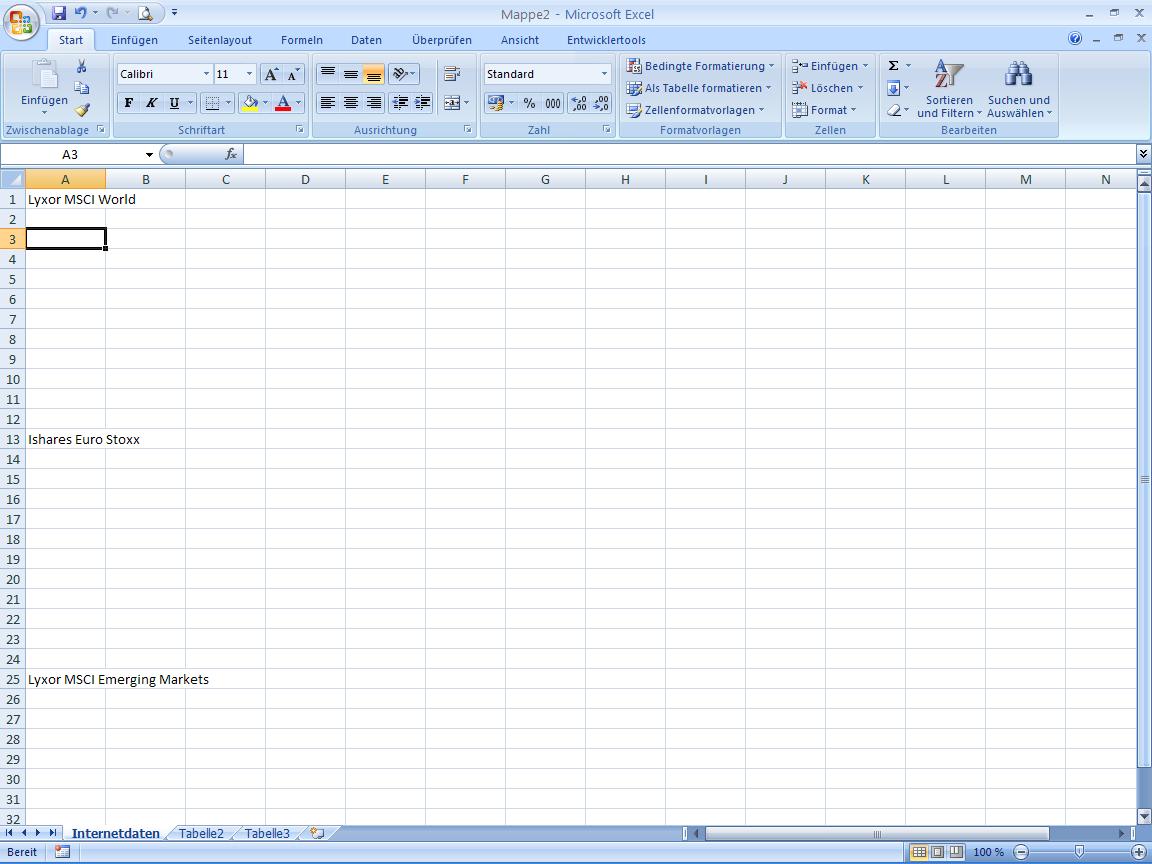This screenshot has height=864, width=1152.
Task: Switch to sheet Tabelle2
Action: click(x=201, y=833)
